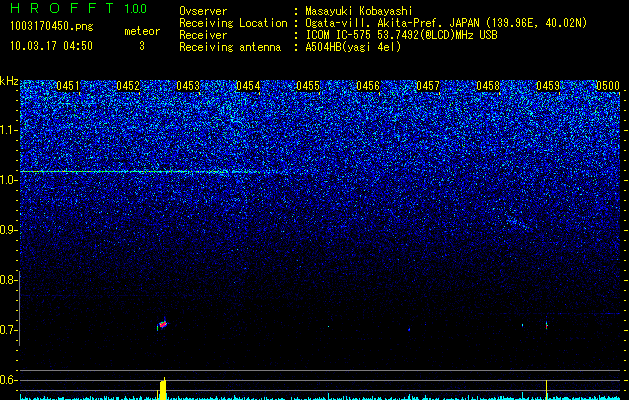This screenshot has width=629, height=400.
Task: Click the Ogata-vill. Akita-Pref. JAPAN location text
Action: point(446,23)
